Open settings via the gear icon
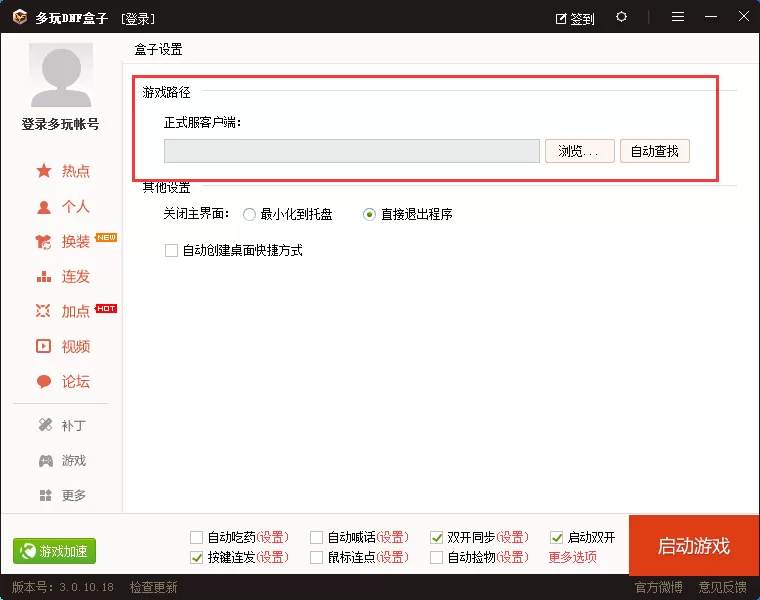 (x=621, y=17)
